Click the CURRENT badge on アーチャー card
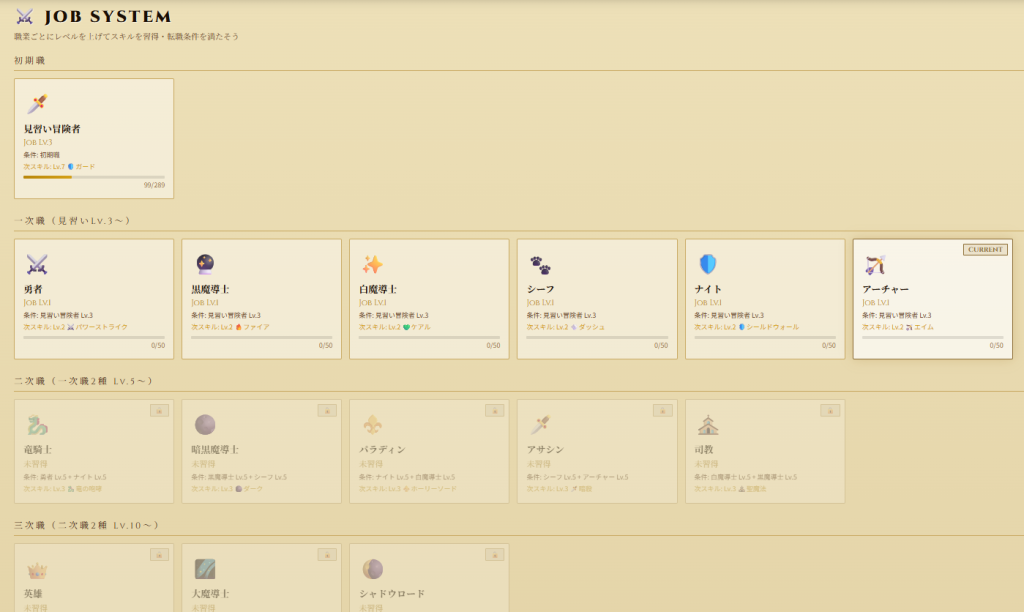 pos(984,249)
